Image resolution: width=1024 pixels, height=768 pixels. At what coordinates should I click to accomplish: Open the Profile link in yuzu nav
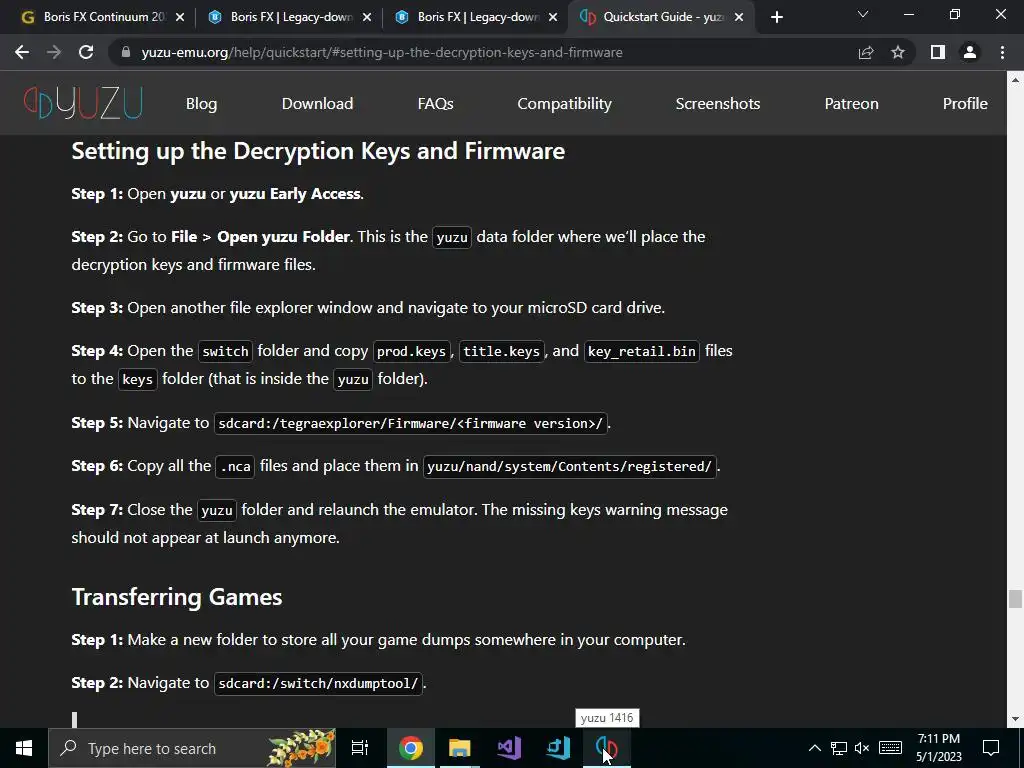tap(965, 103)
